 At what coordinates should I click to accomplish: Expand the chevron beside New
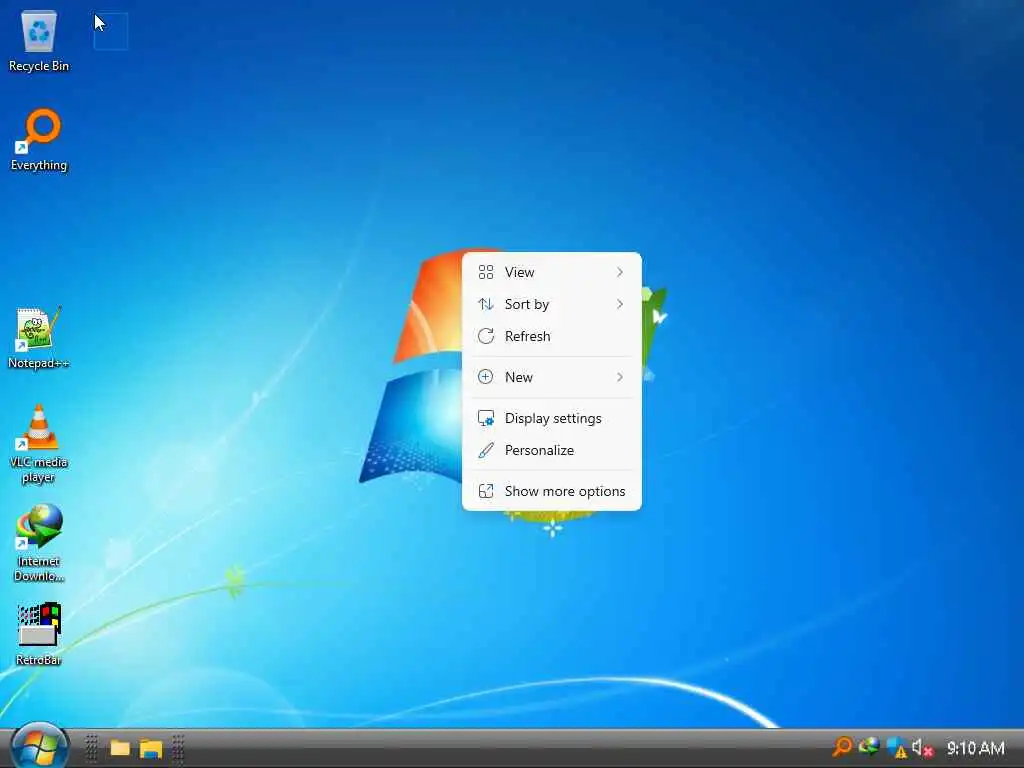pos(620,377)
